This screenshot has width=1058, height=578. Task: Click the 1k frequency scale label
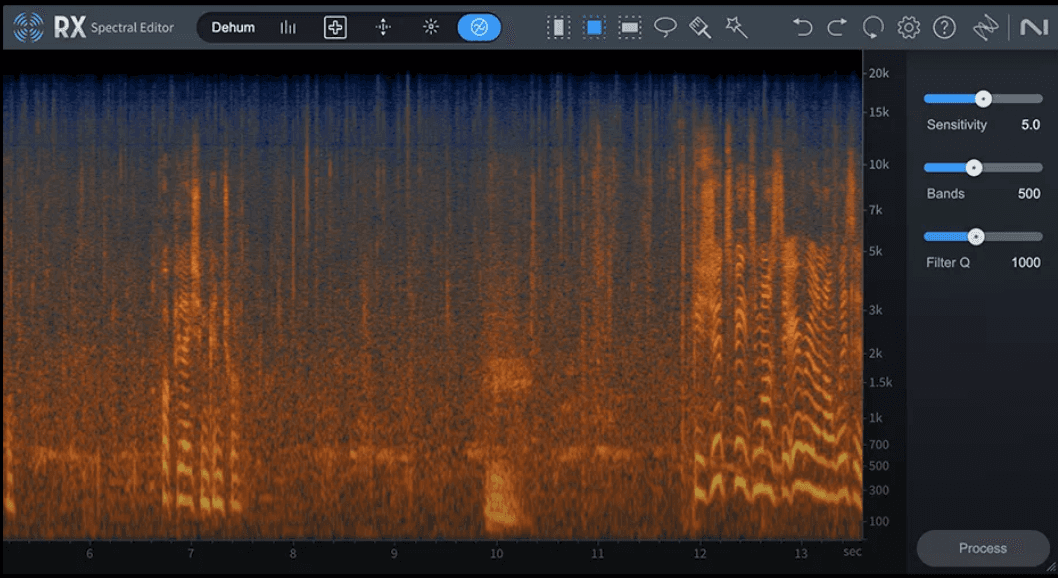point(875,417)
